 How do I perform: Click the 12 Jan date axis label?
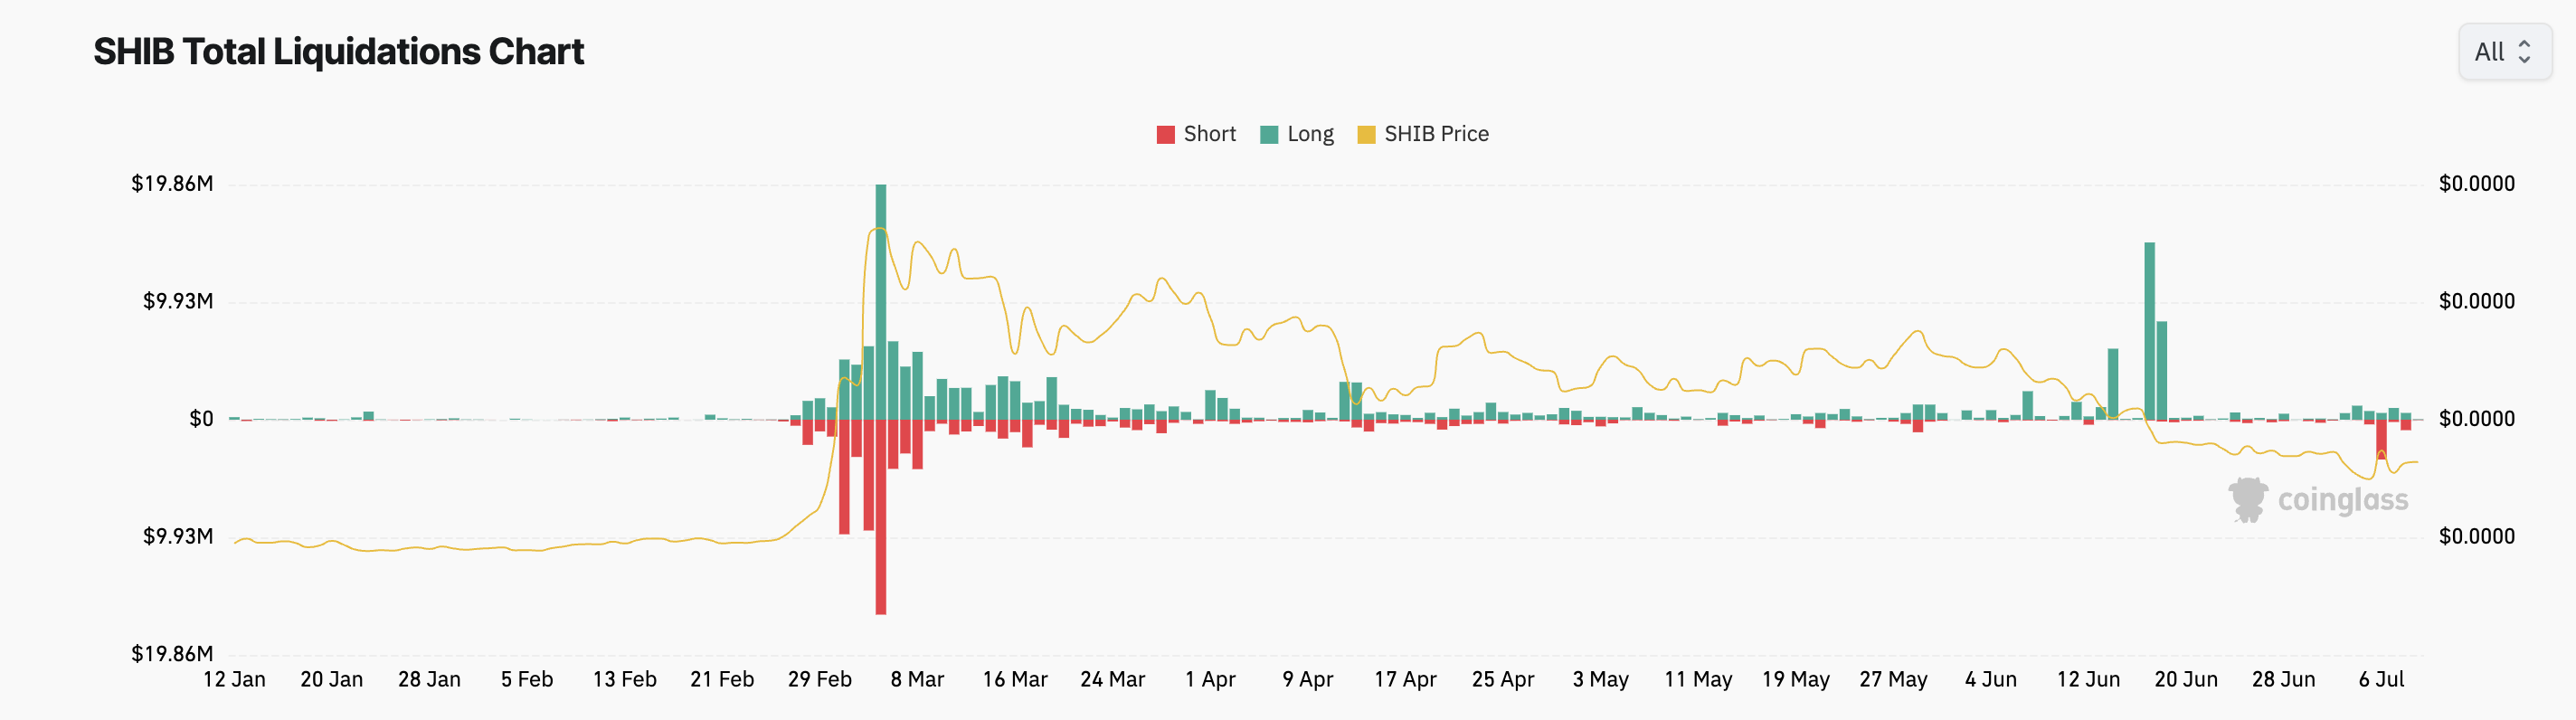point(234,679)
